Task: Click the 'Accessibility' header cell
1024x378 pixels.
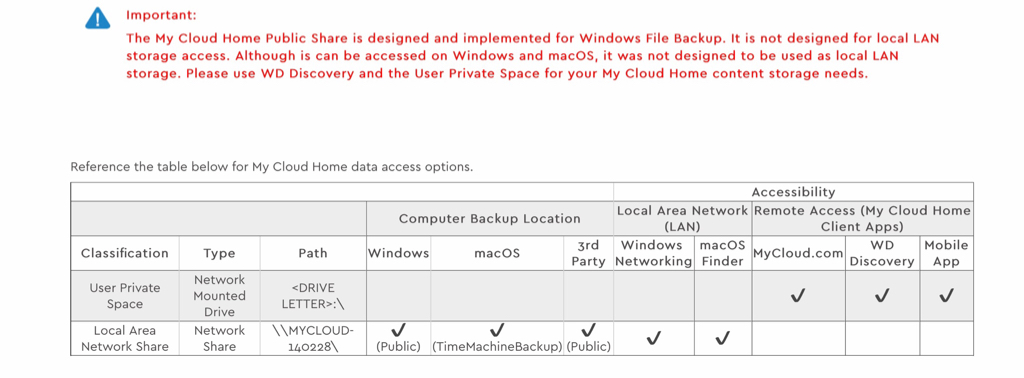Action: 793,192
